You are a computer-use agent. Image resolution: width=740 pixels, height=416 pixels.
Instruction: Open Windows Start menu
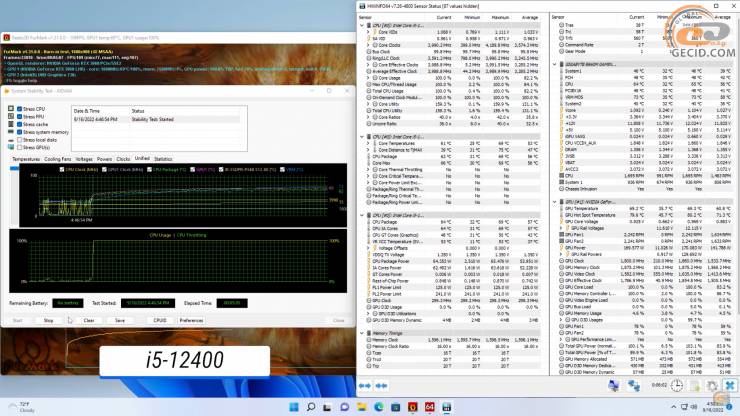point(294,407)
